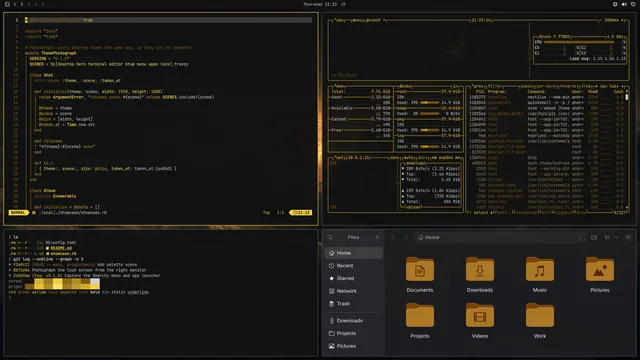Viewport: 640px width, 360px height.
Task: Click signals in btop footer
Action: tap(563, 212)
